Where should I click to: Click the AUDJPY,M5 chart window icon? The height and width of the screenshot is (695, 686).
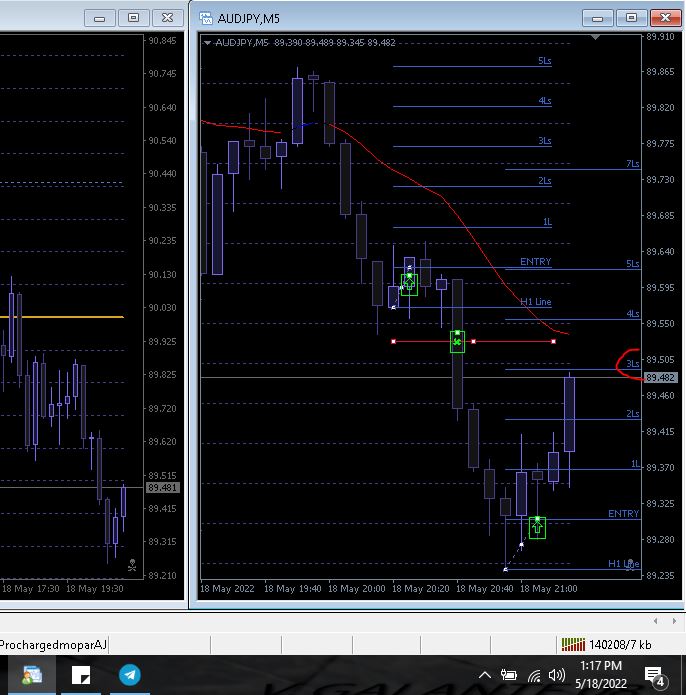pyautogui.click(x=206, y=18)
